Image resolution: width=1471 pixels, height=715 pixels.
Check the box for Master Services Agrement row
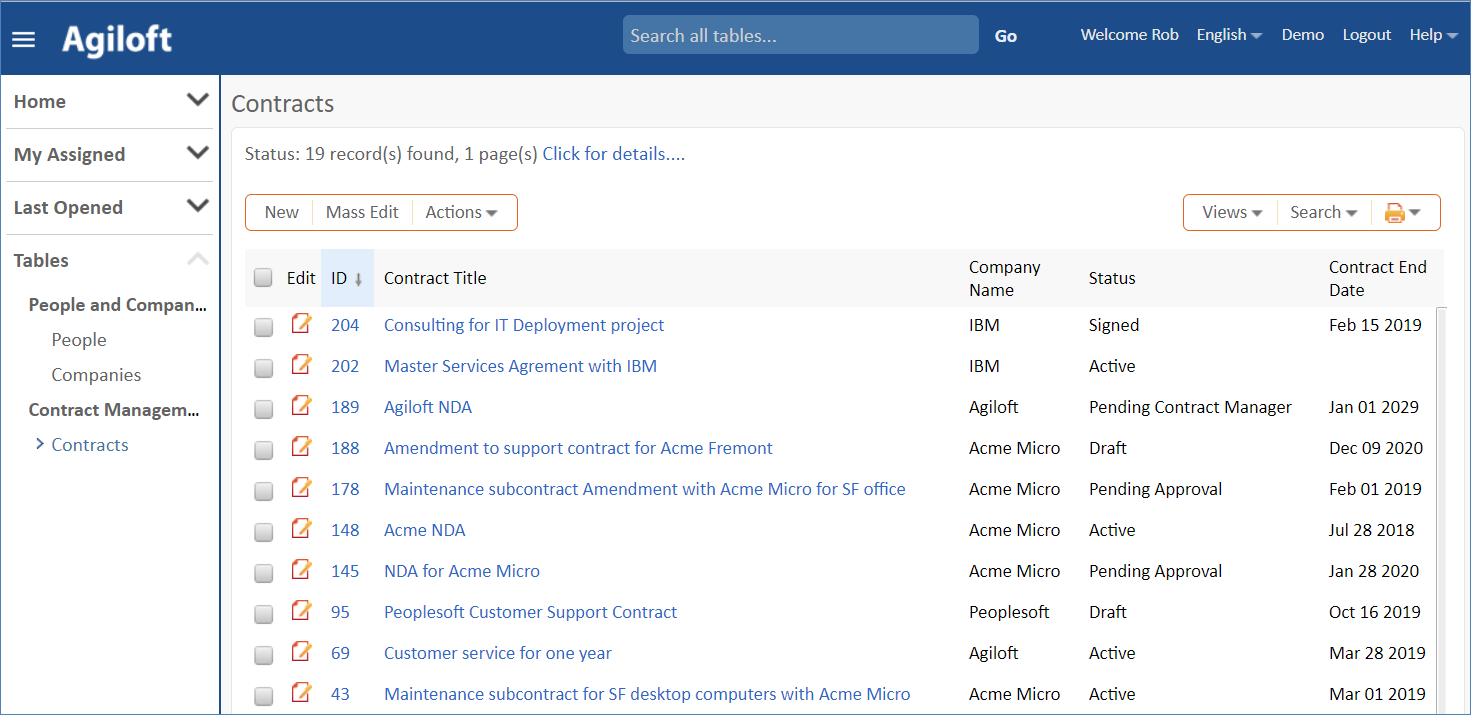pos(263,368)
